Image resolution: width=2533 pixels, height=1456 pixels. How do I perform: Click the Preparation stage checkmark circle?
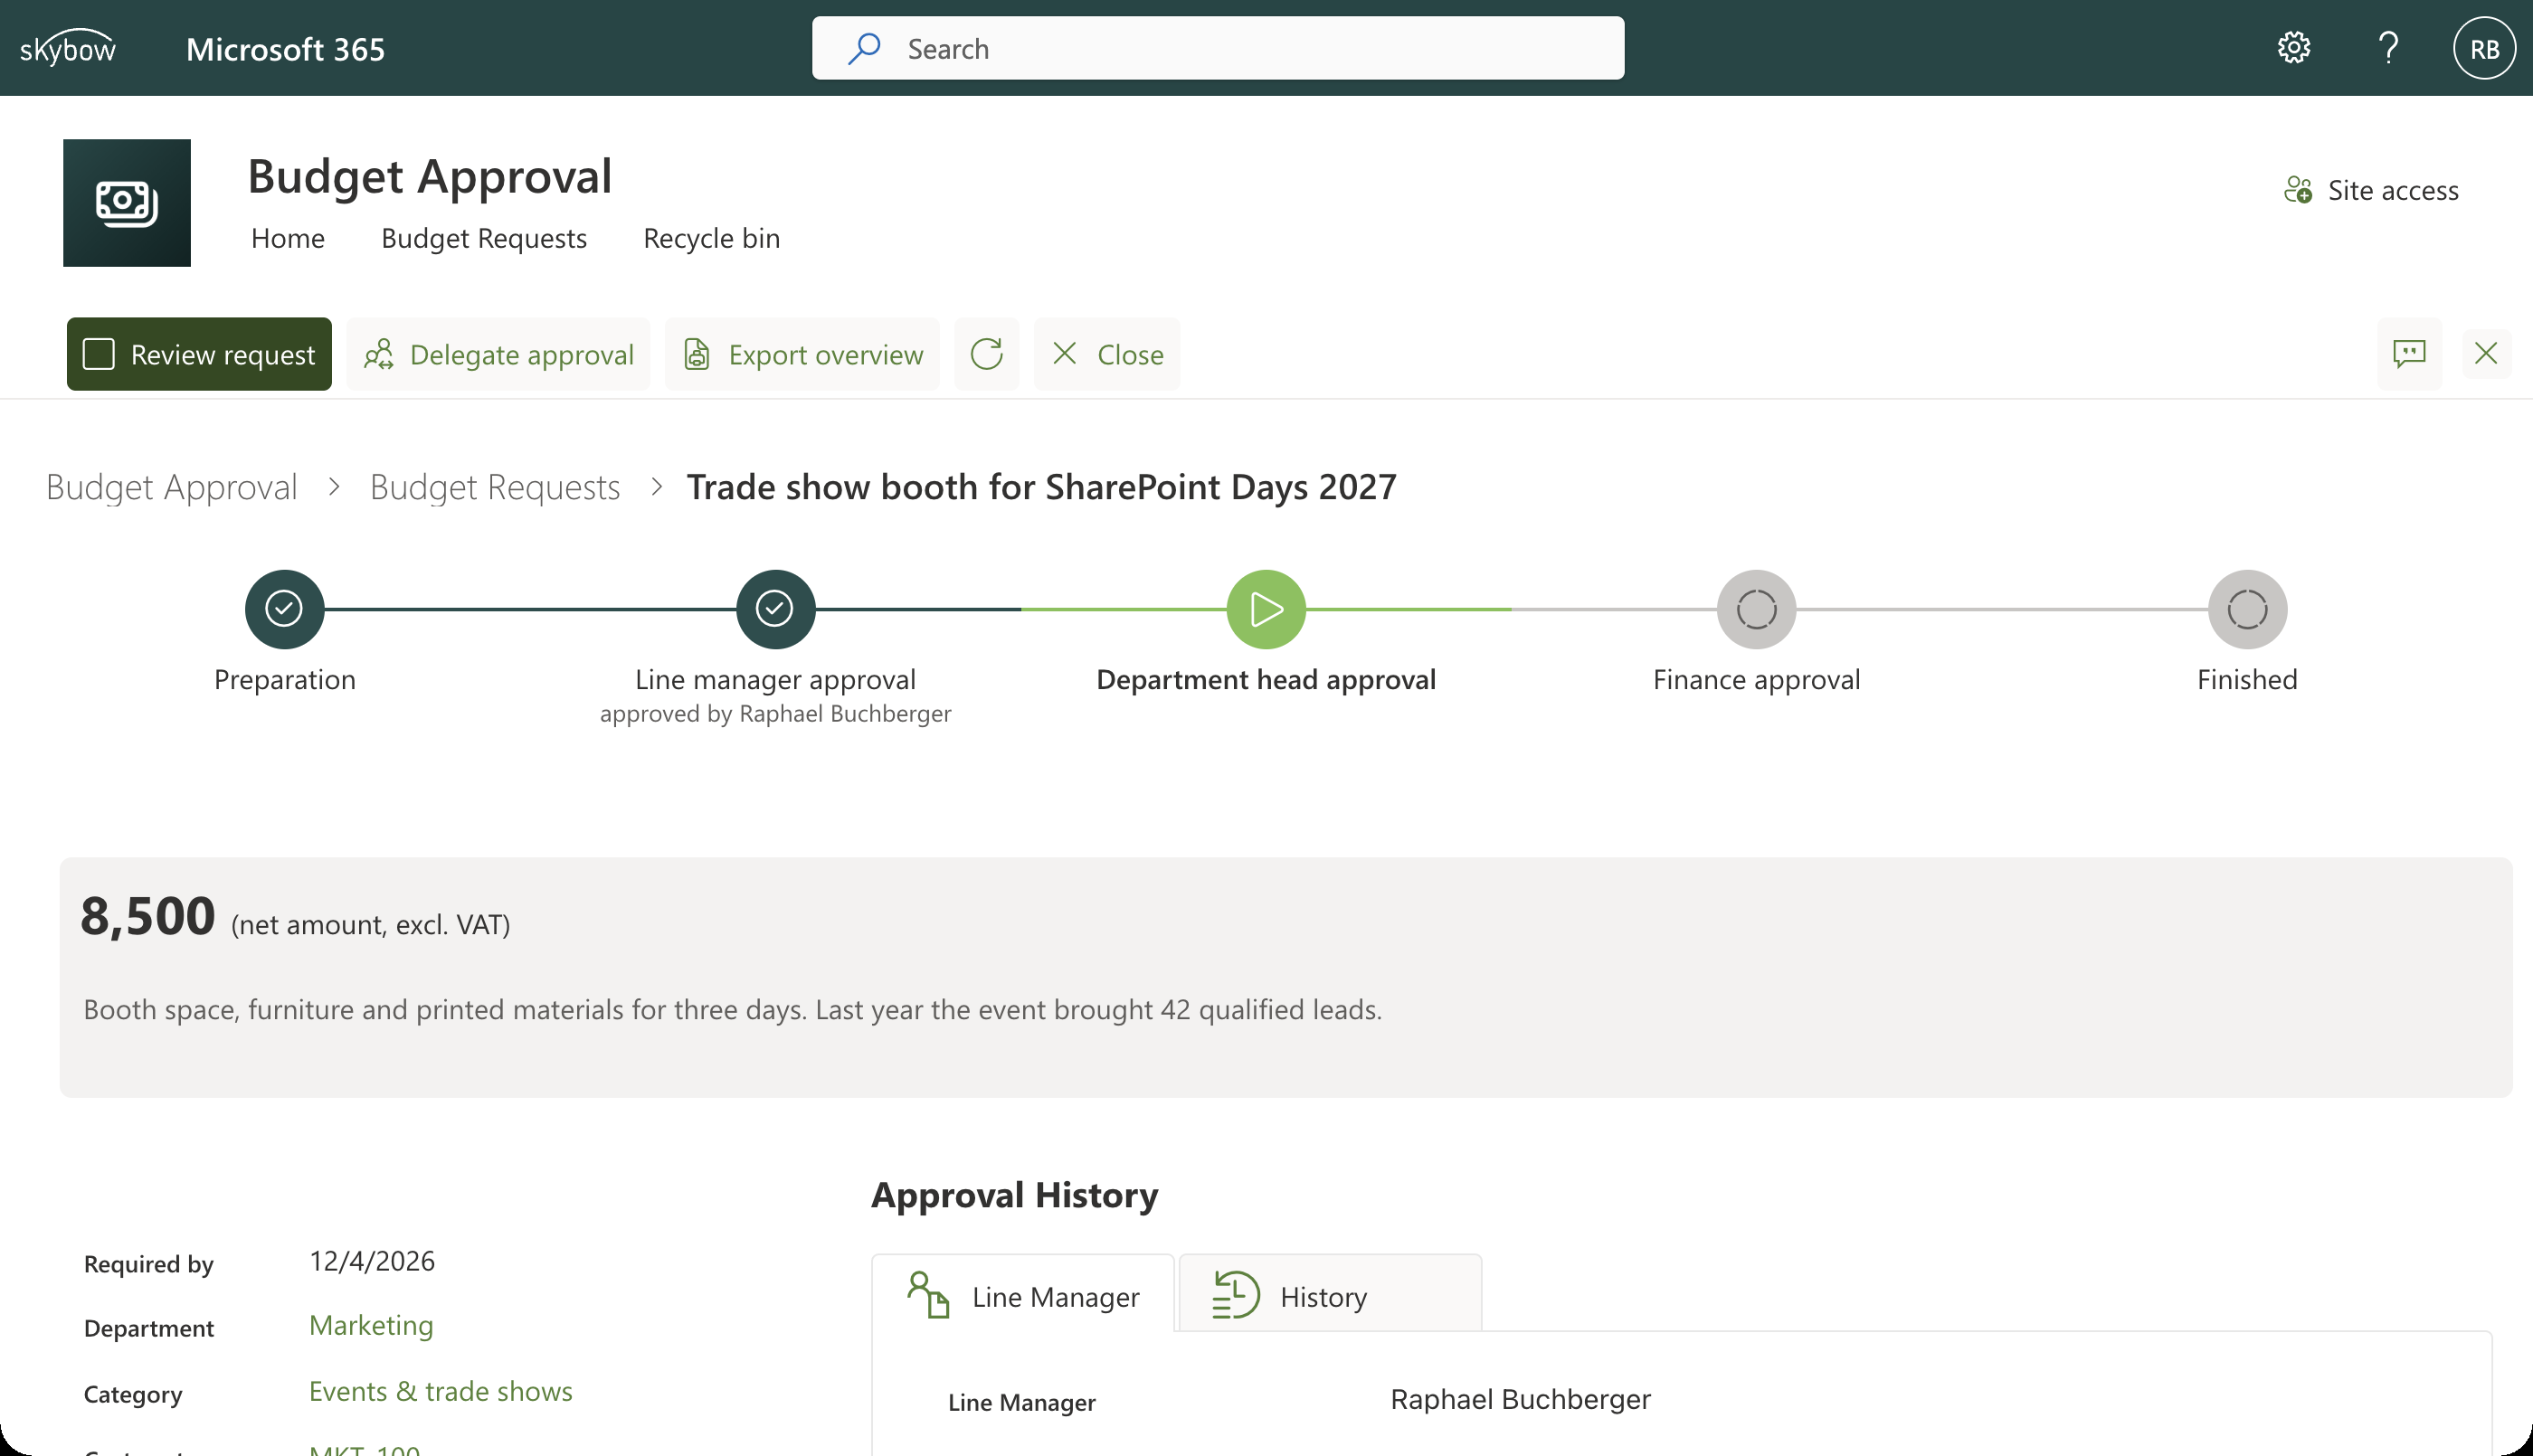click(284, 609)
